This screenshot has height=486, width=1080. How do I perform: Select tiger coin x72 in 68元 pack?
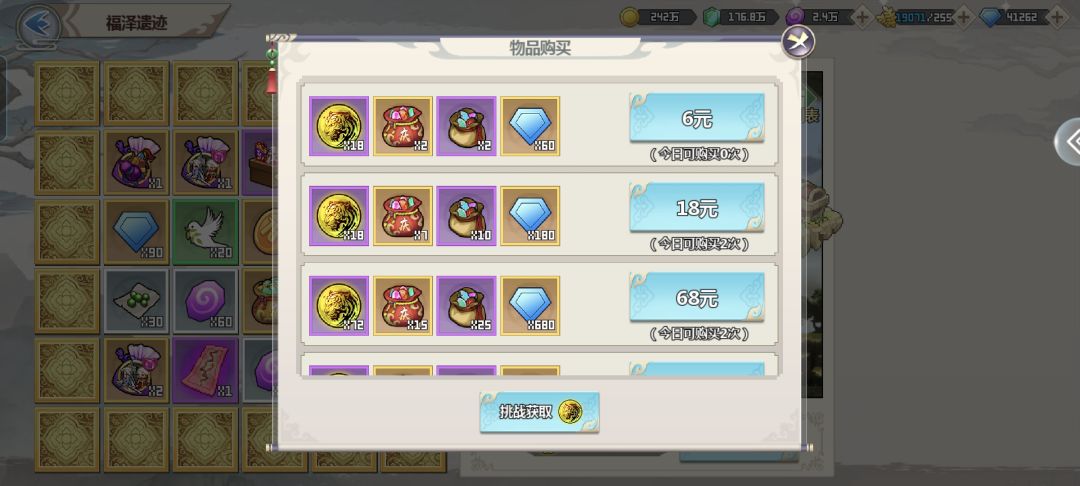[339, 306]
